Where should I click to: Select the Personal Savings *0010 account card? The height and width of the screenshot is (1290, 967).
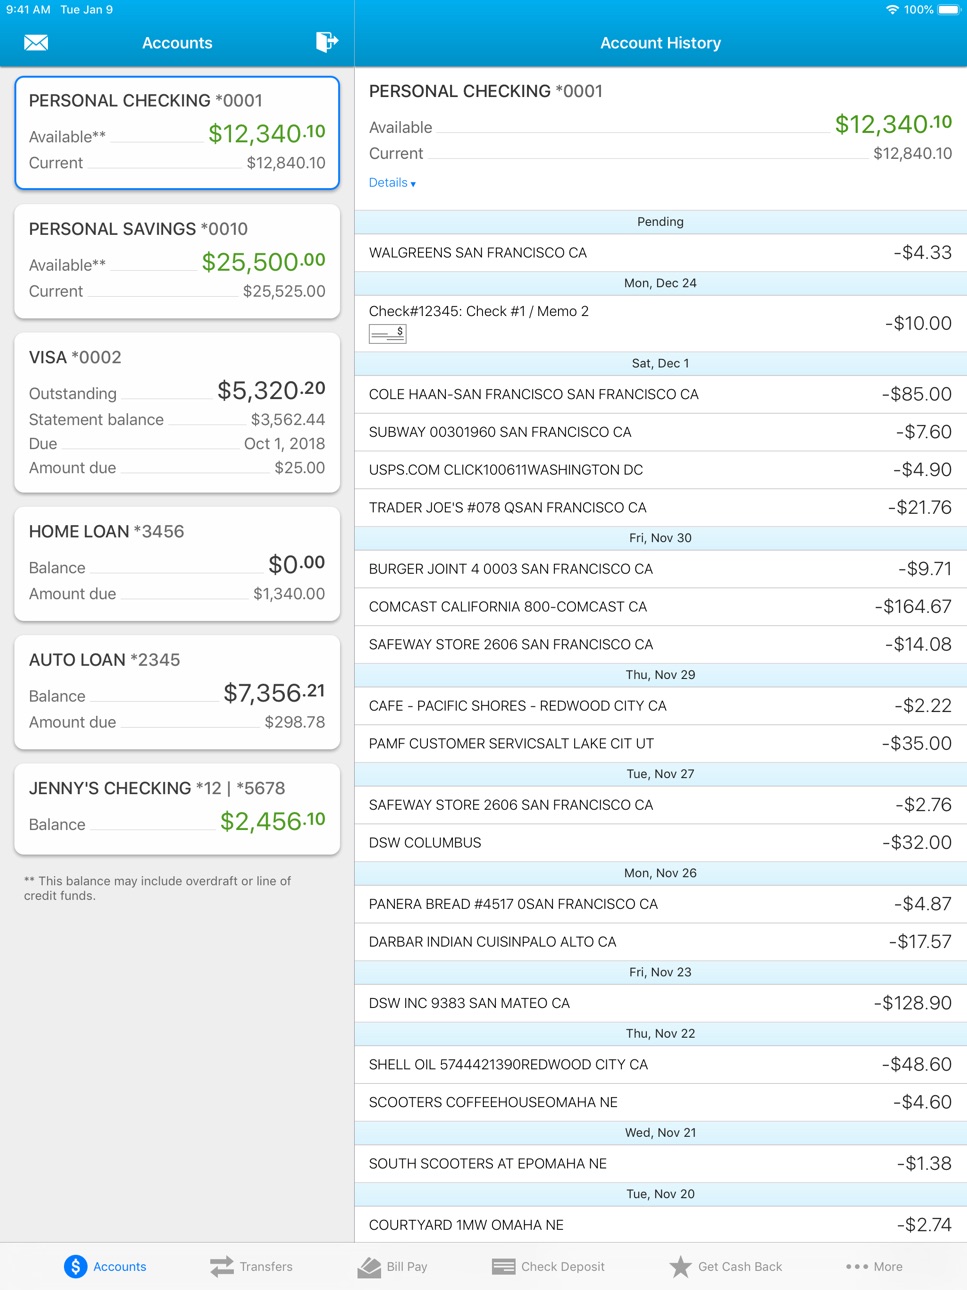177,261
